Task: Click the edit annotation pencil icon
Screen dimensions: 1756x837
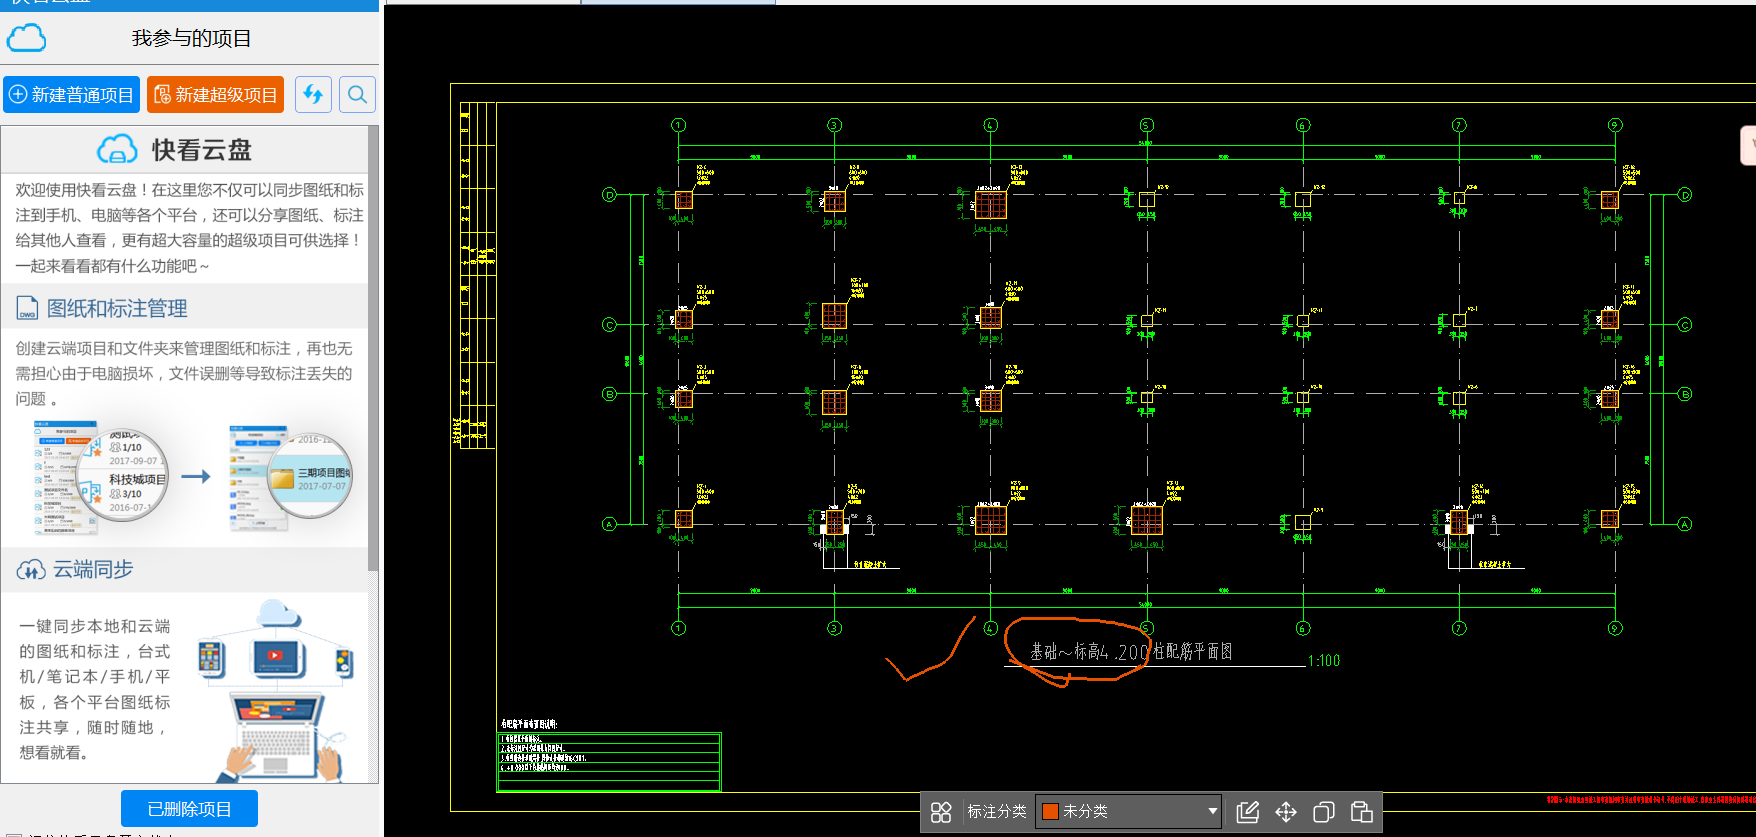Action: pos(1248,812)
